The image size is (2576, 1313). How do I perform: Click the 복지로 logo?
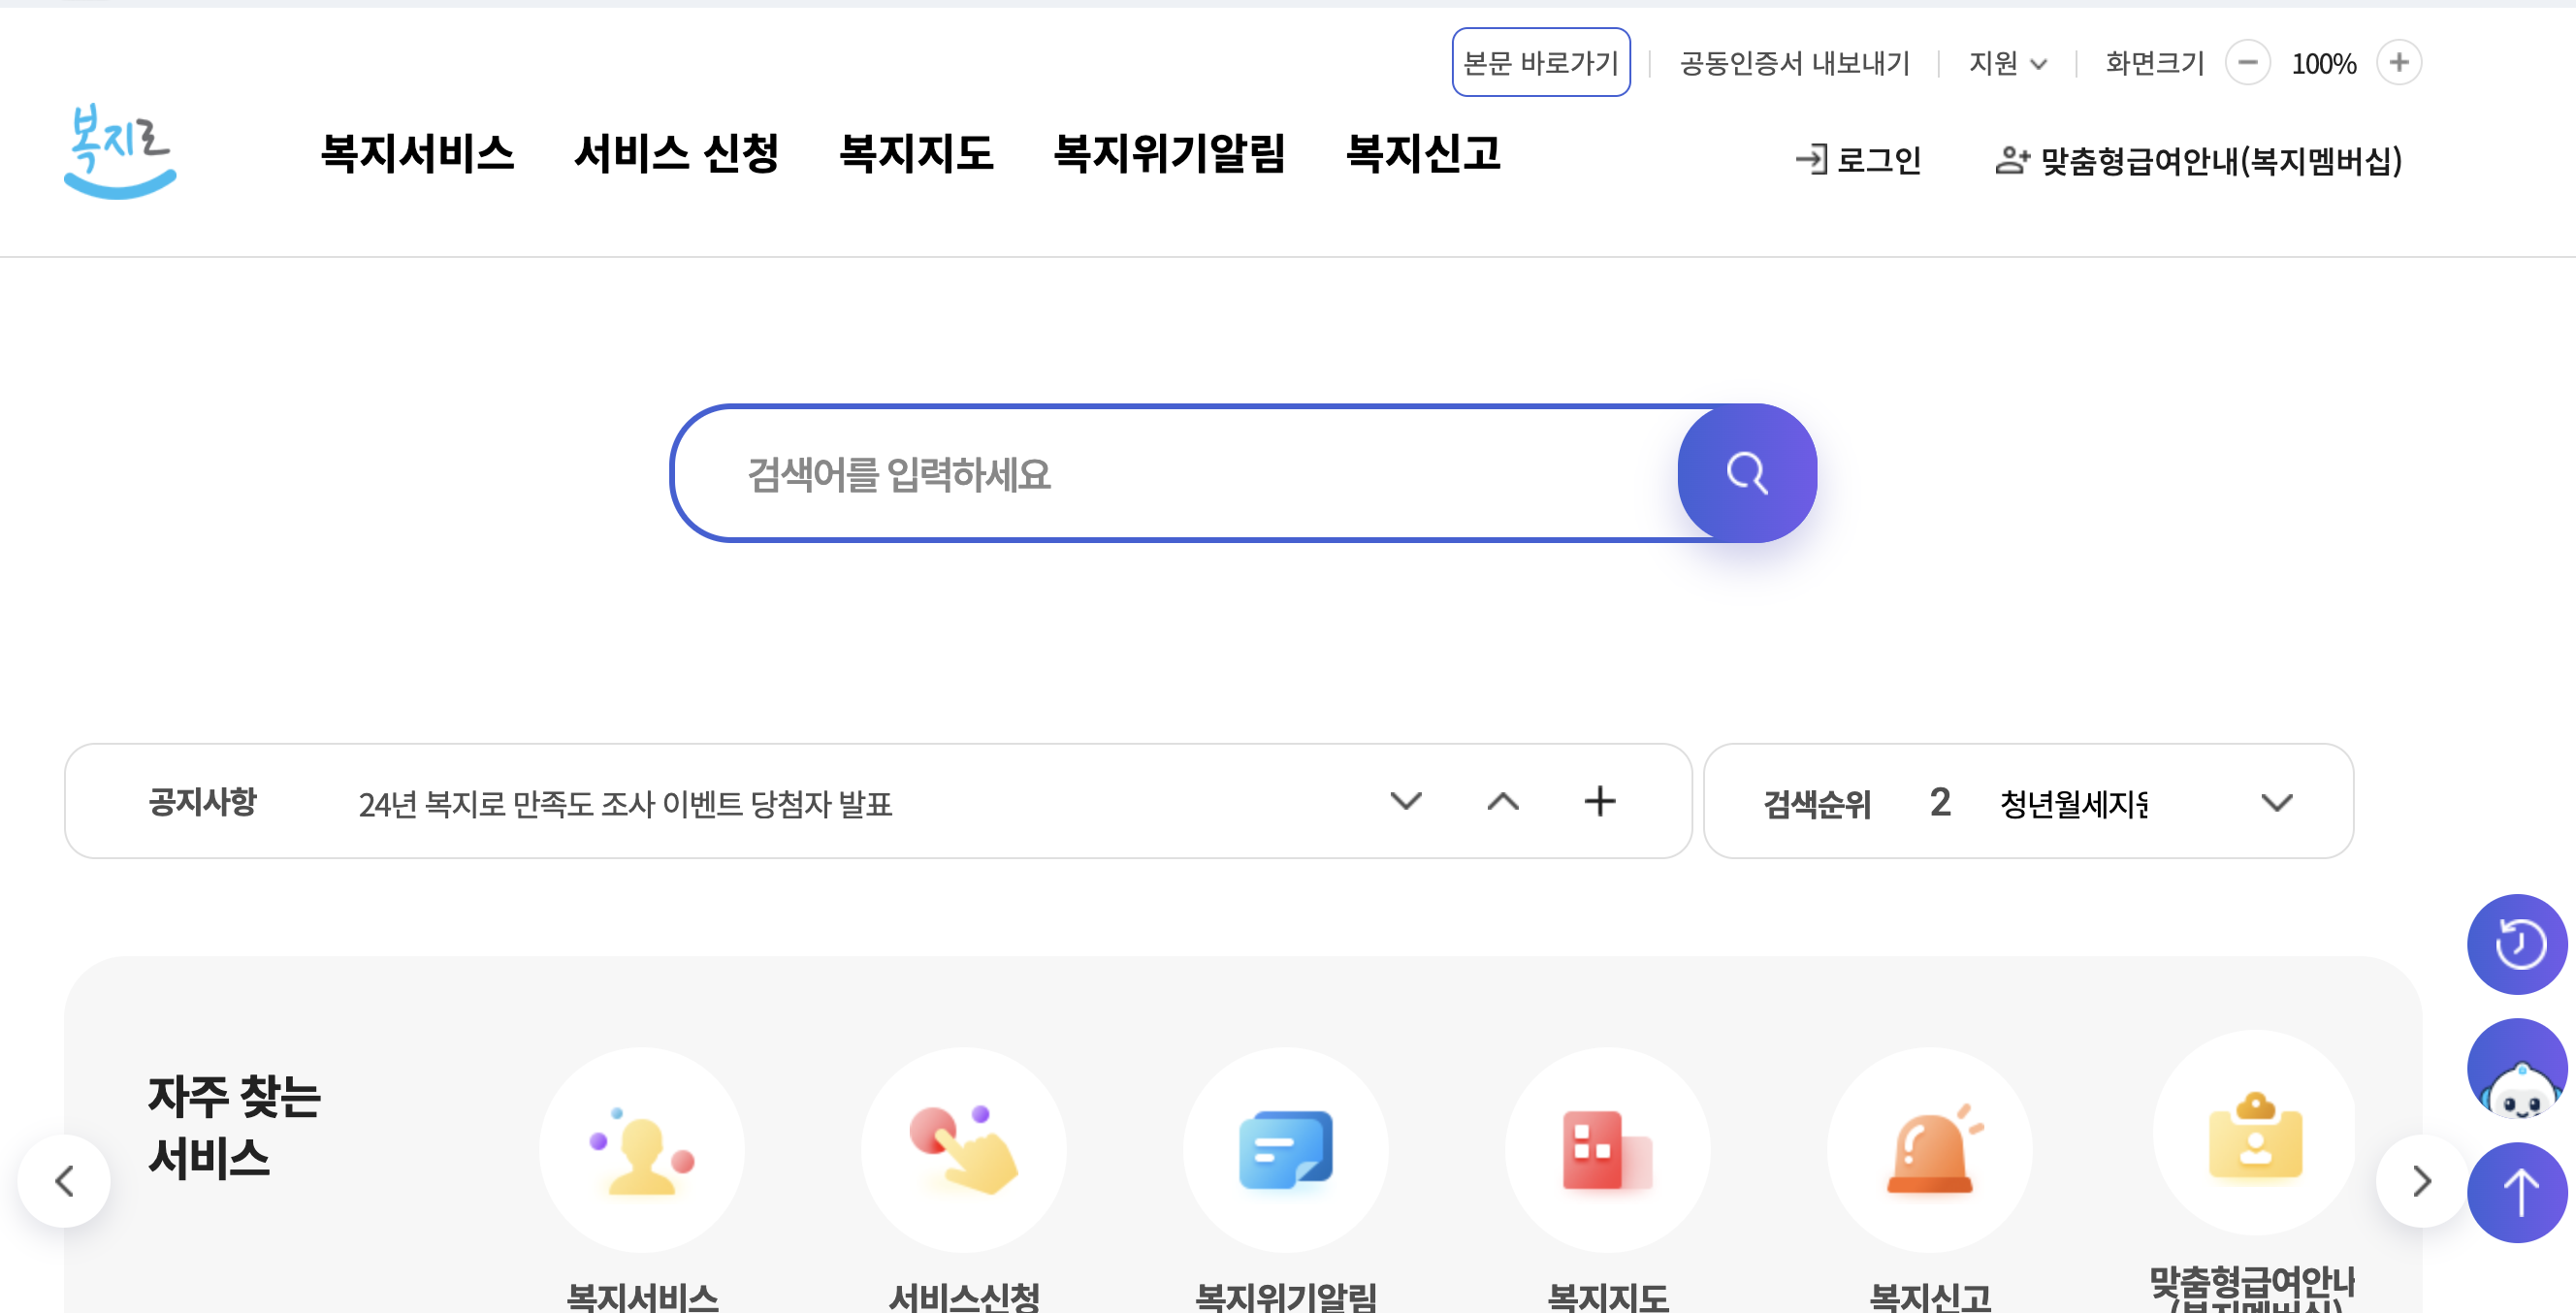[120, 152]
